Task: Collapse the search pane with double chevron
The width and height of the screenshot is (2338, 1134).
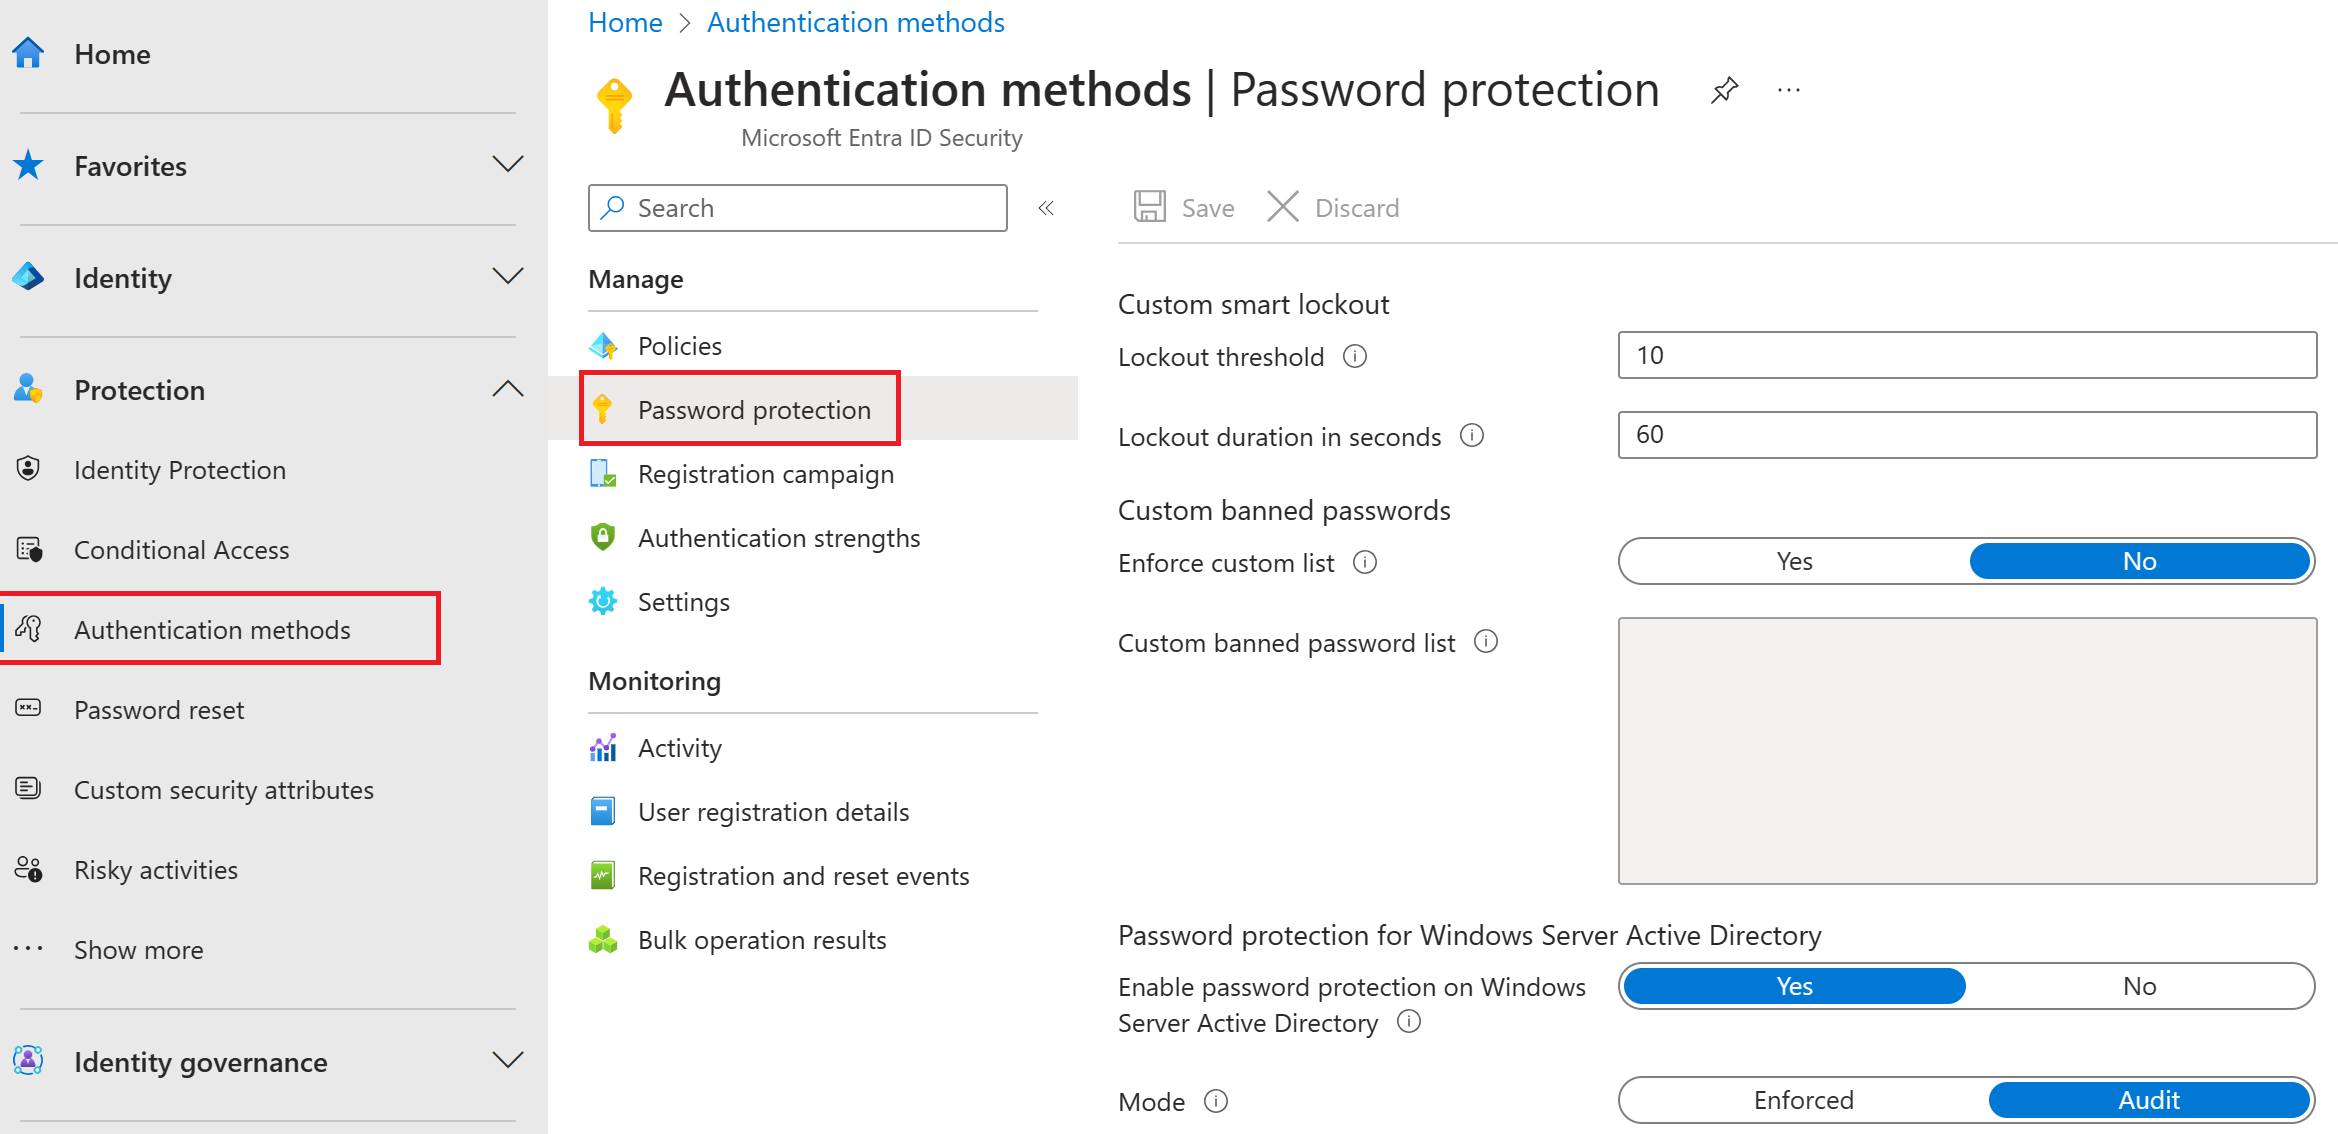Action: click(1046, 208)
